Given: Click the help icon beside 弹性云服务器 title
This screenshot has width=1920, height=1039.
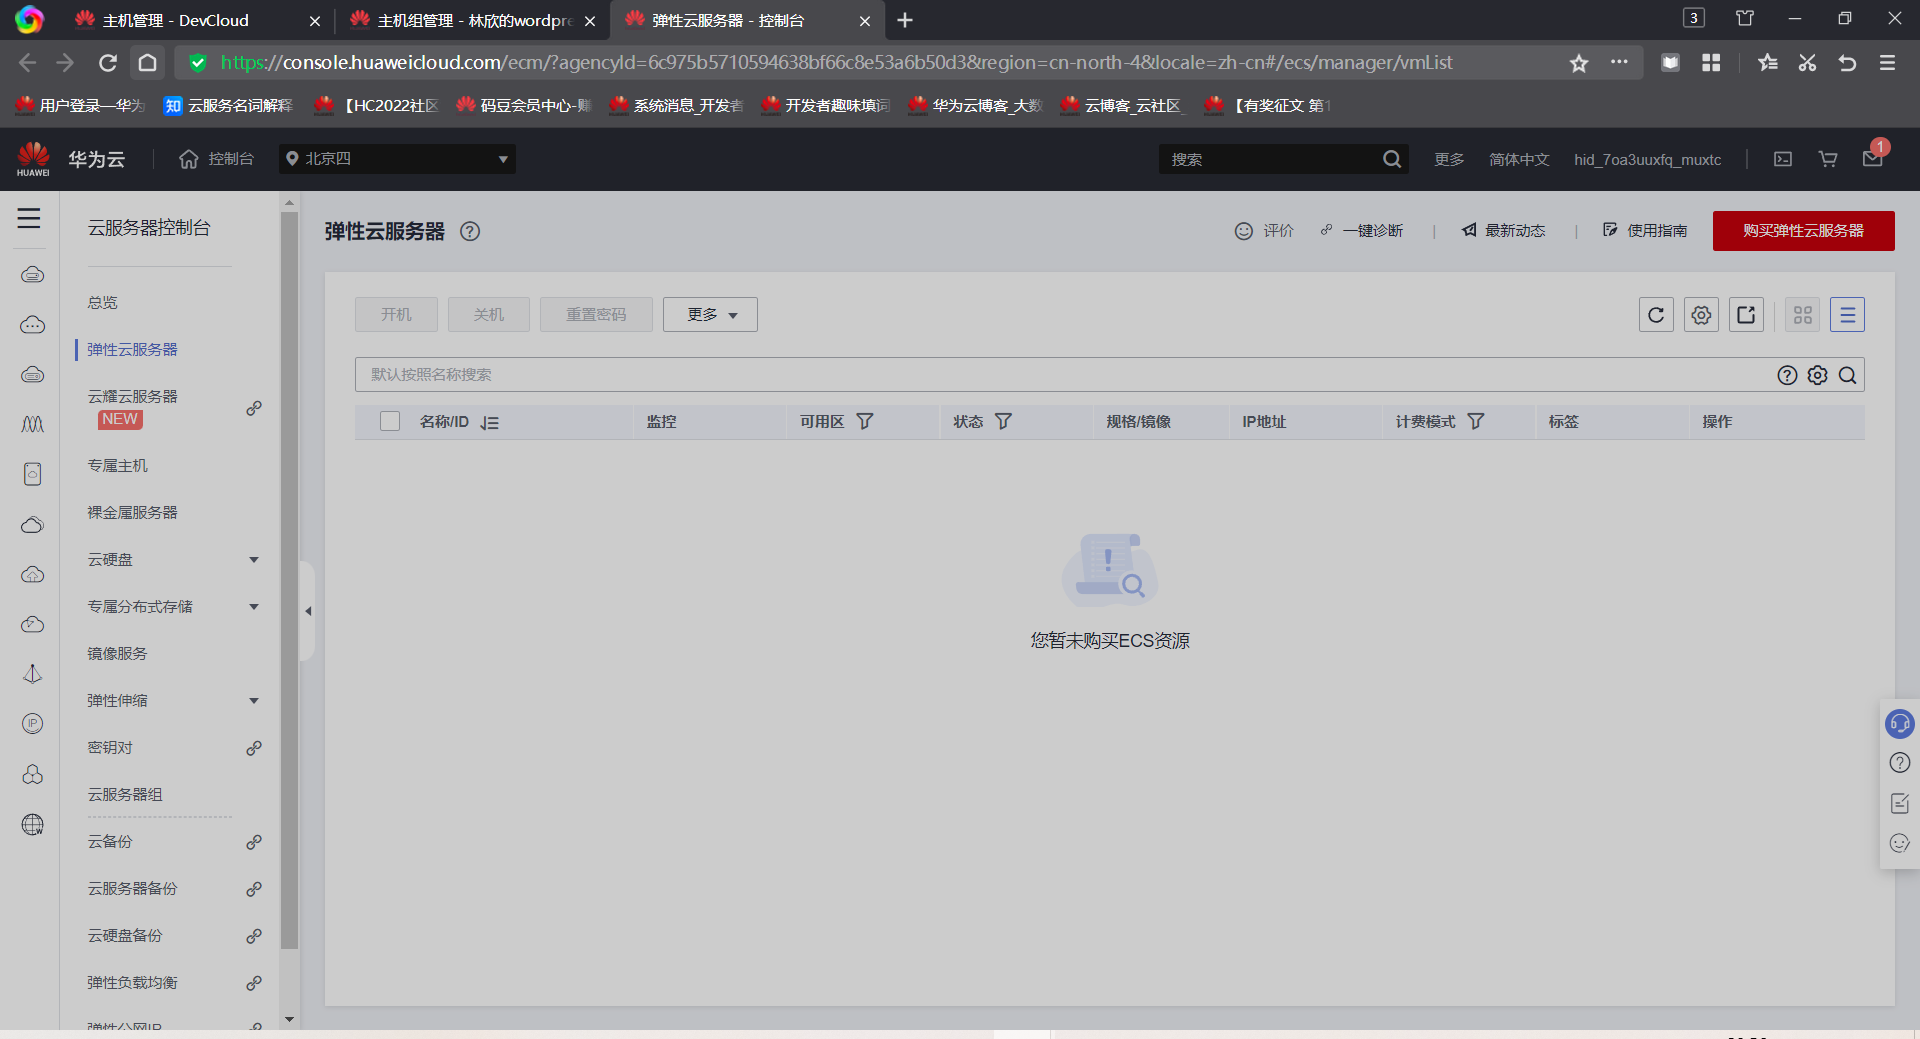Looking at the screenshot, I should [470, 232].
